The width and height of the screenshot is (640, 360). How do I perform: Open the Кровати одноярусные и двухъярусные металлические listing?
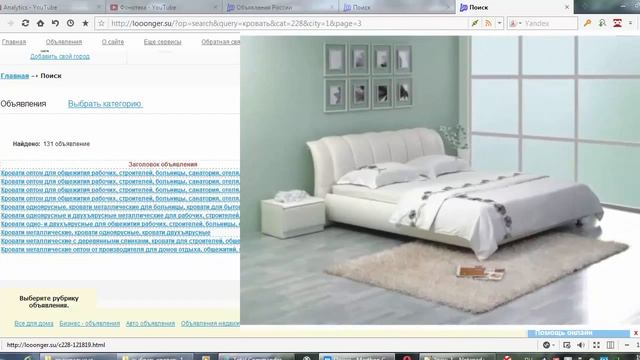[120, 216]
